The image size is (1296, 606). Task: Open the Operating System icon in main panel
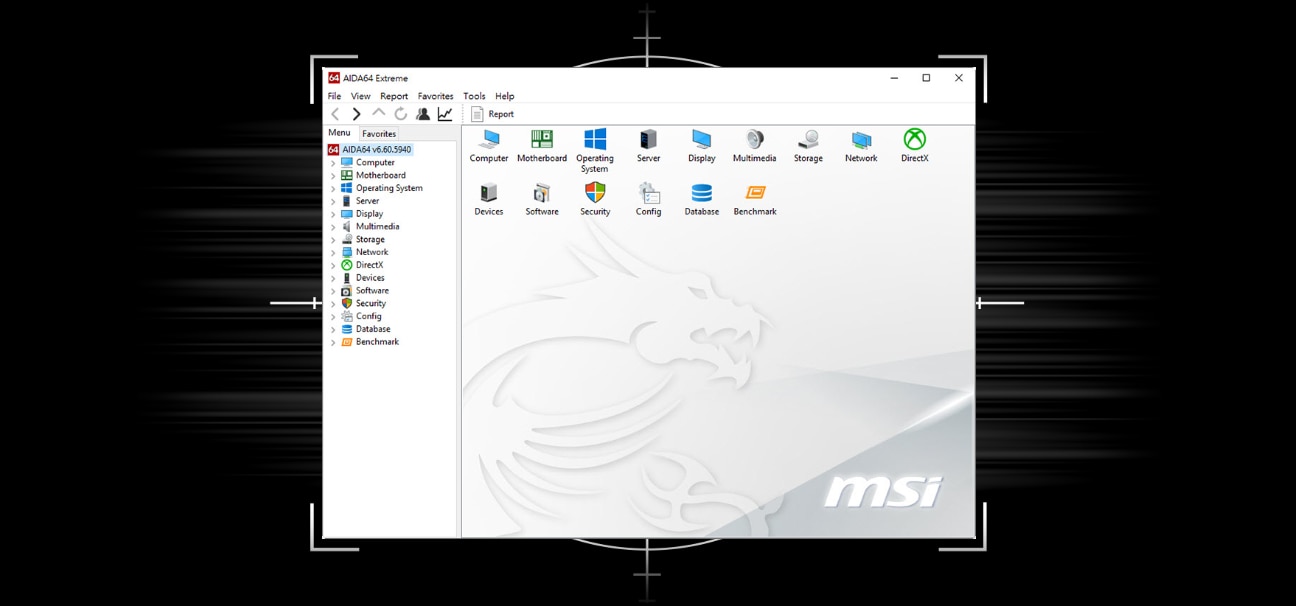click(595, 140)
